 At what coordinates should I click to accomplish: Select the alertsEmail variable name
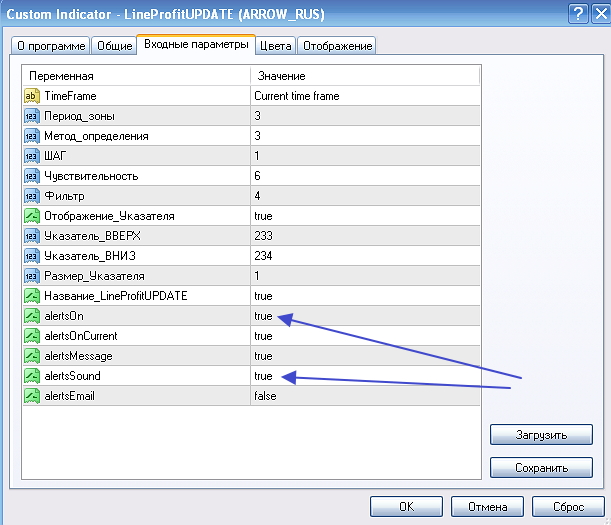69,396
